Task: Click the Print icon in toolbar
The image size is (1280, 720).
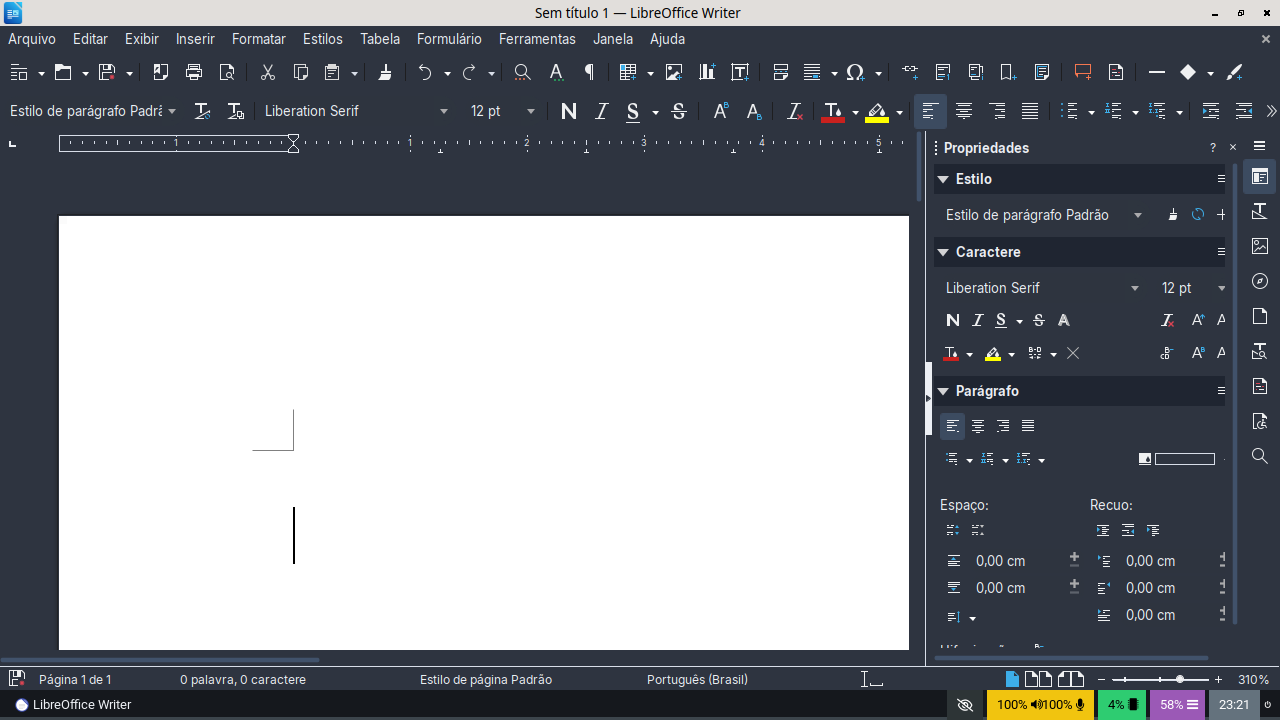Action: pyautogui.click(x=194, y=72)
